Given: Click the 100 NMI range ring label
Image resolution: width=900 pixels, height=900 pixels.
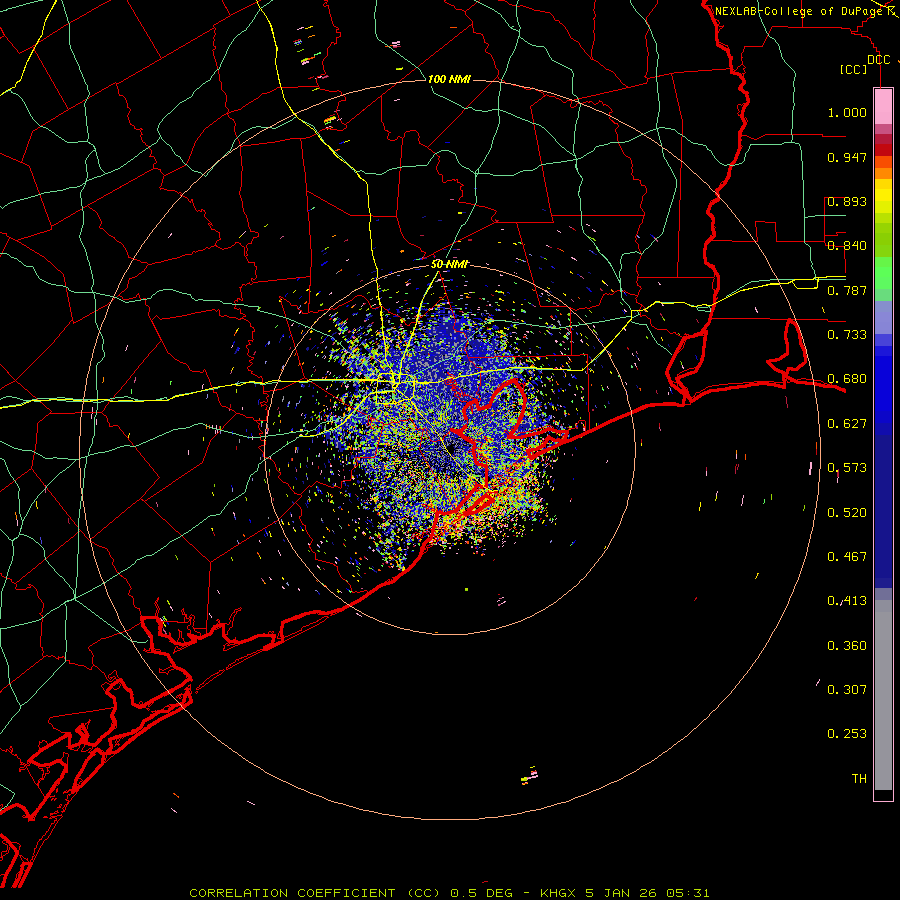Looking at the screenshot, I should [x=449, y=79].
